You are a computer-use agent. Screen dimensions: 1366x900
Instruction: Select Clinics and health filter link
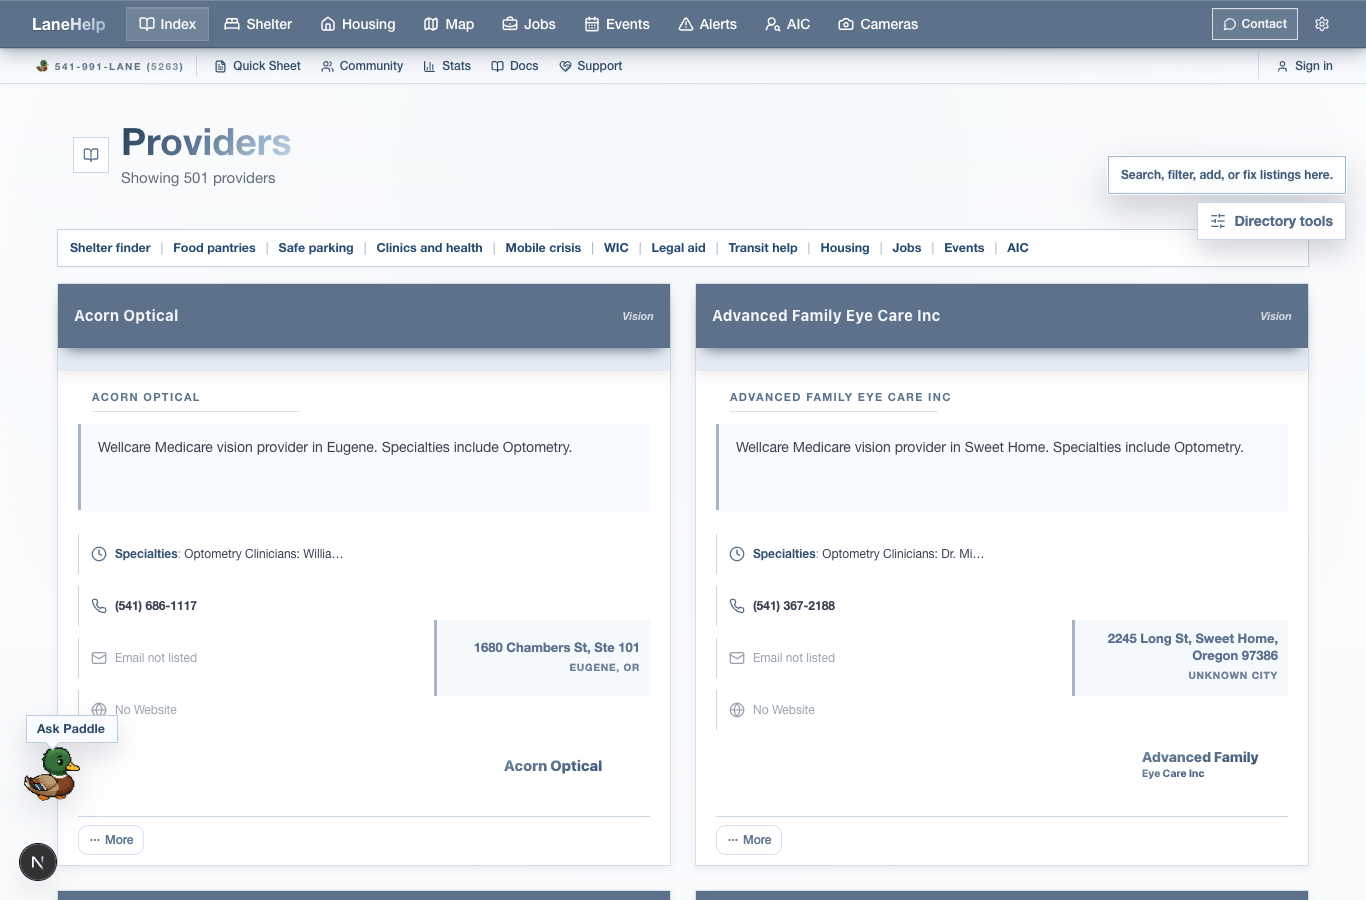429,248
